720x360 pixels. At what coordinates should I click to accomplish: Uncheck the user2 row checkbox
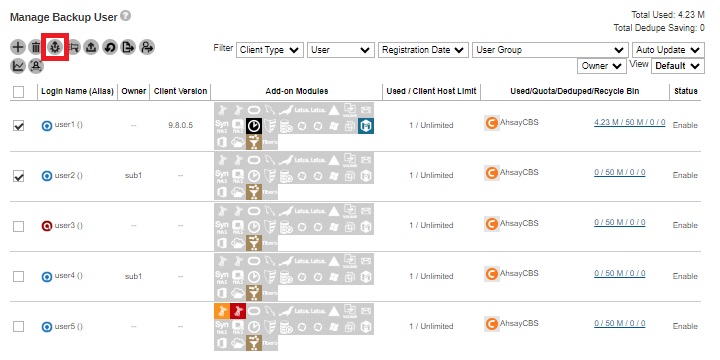(x=18, y=176)
